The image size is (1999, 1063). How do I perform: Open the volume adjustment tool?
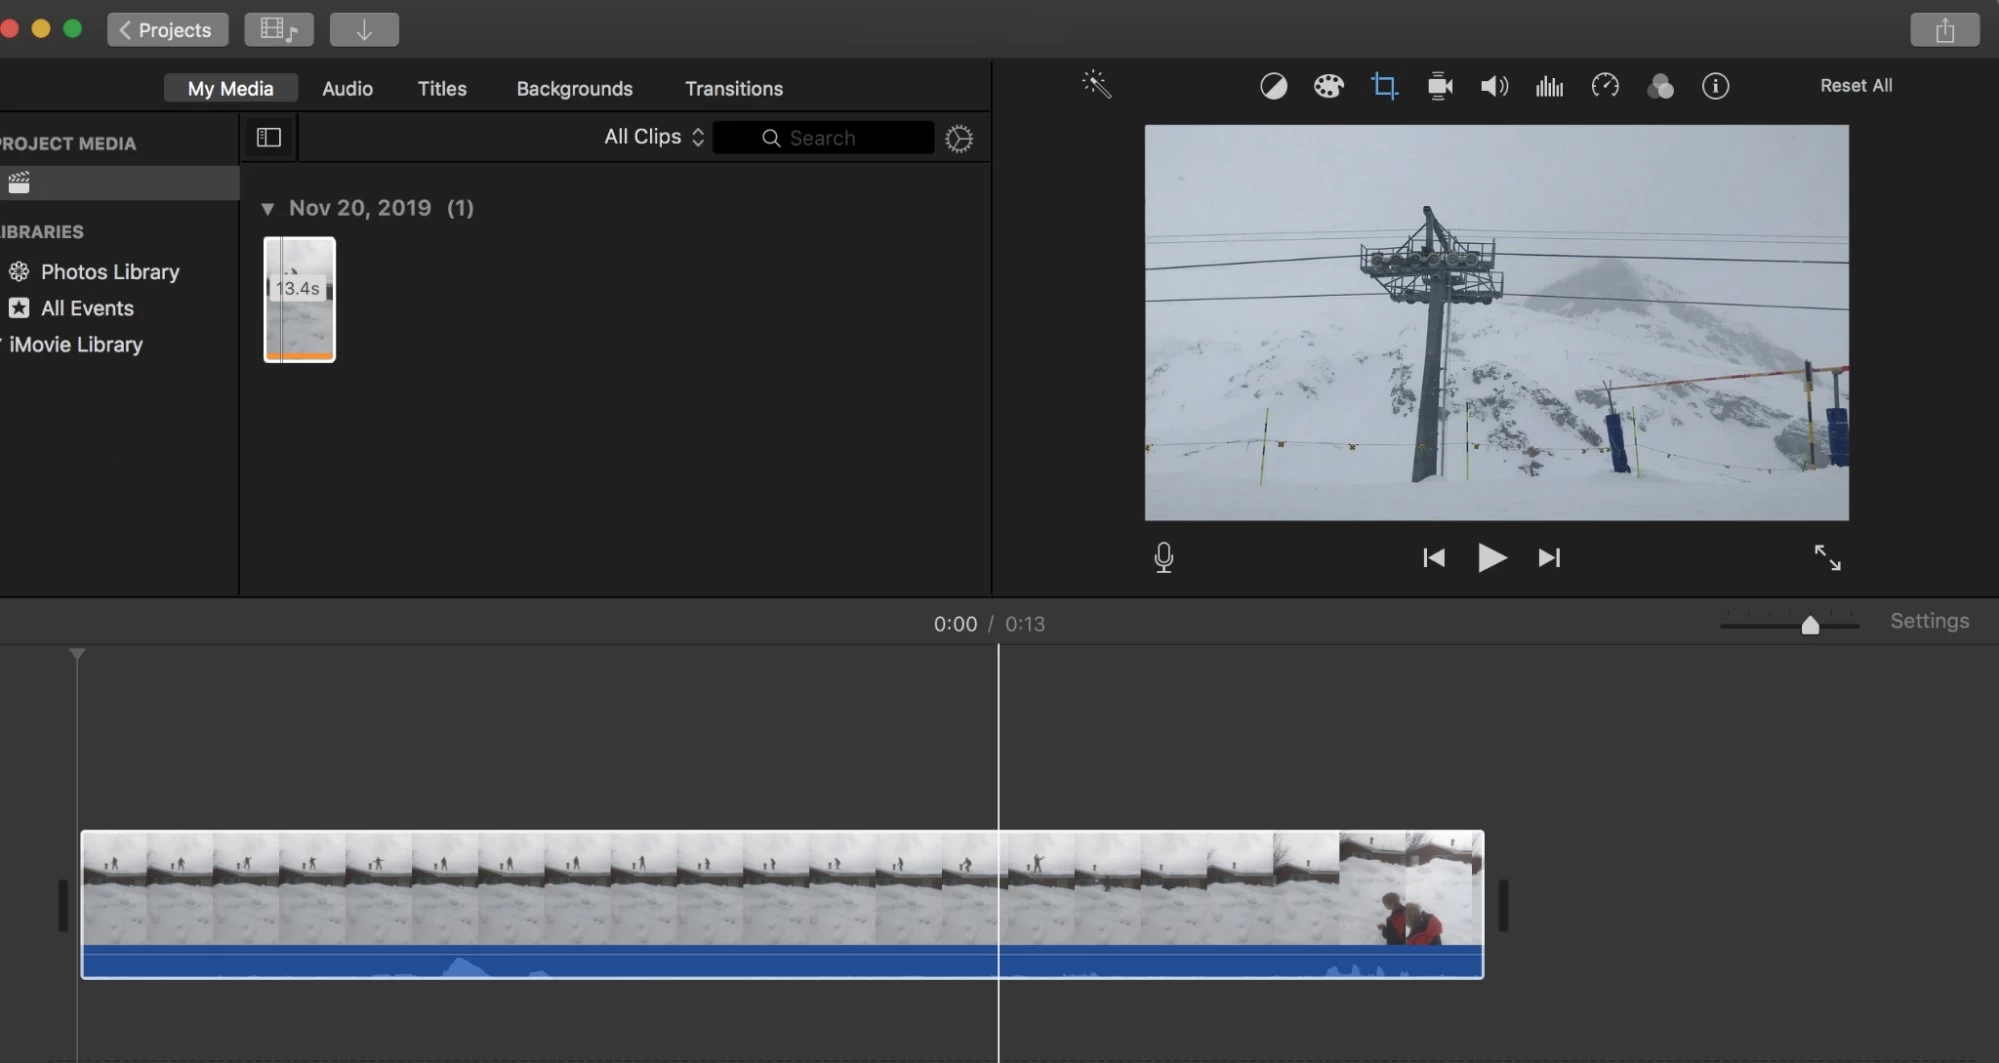pyautogui.click(x=1494, y=86)
